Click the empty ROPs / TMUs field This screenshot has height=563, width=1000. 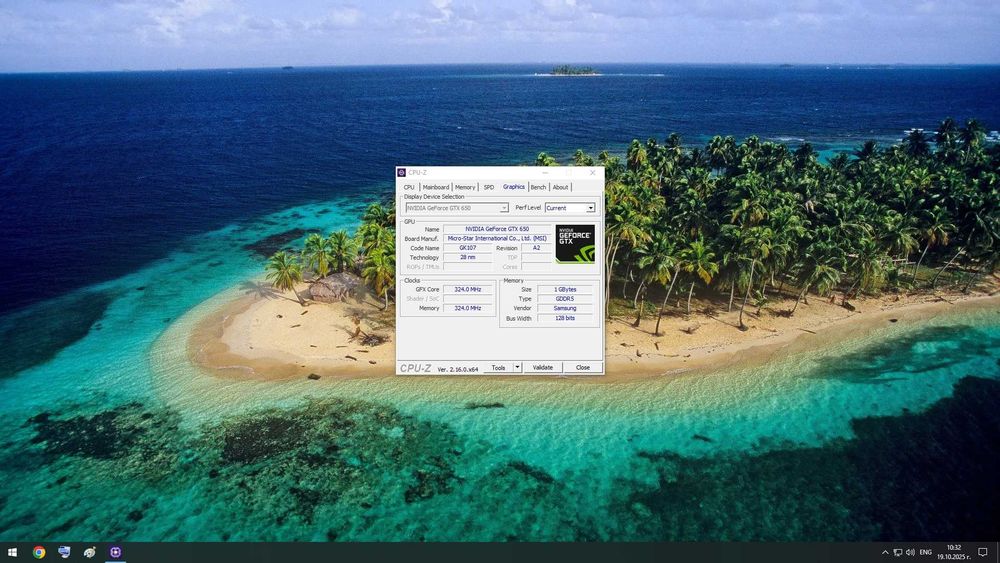(x=467, y=267)
